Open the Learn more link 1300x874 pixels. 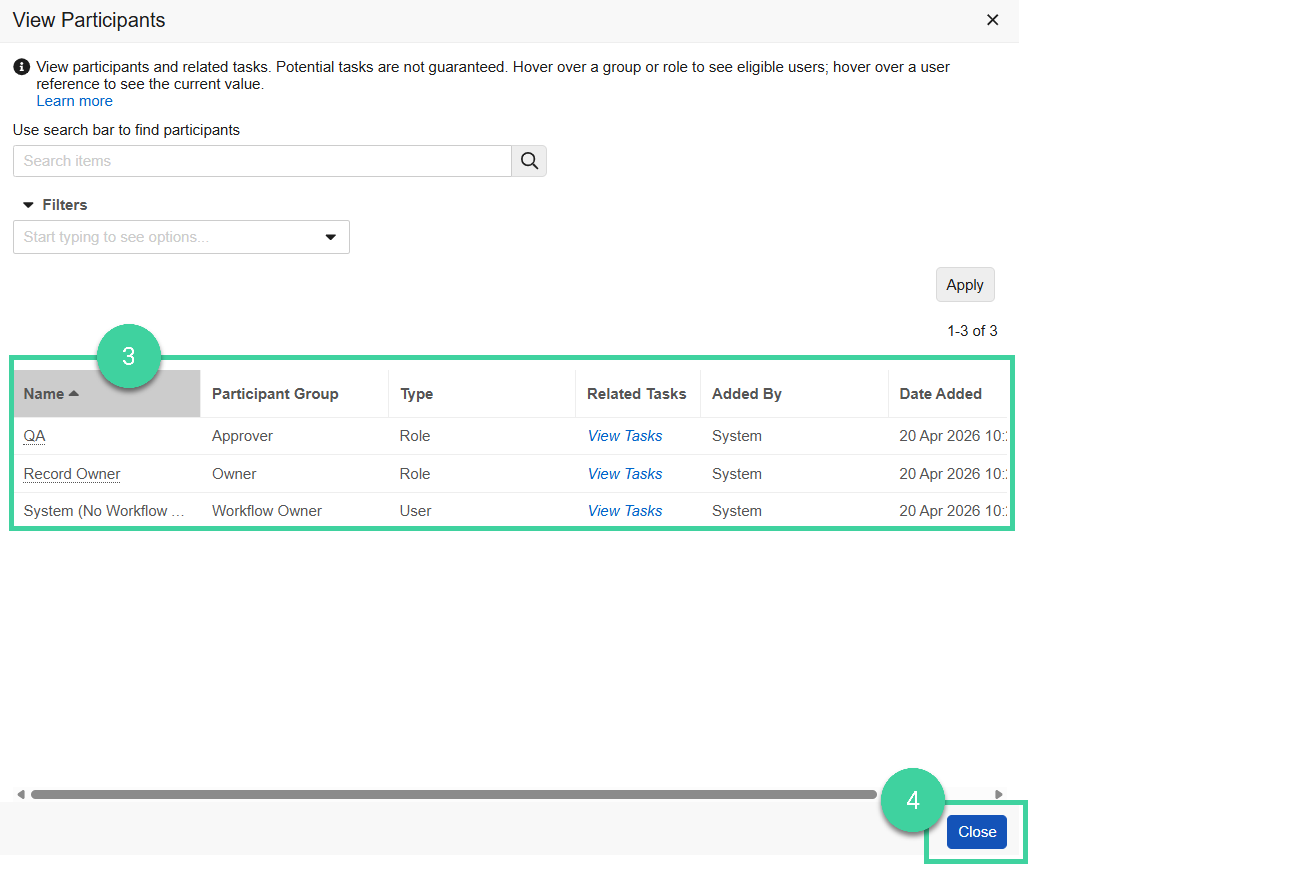[74, 101]
